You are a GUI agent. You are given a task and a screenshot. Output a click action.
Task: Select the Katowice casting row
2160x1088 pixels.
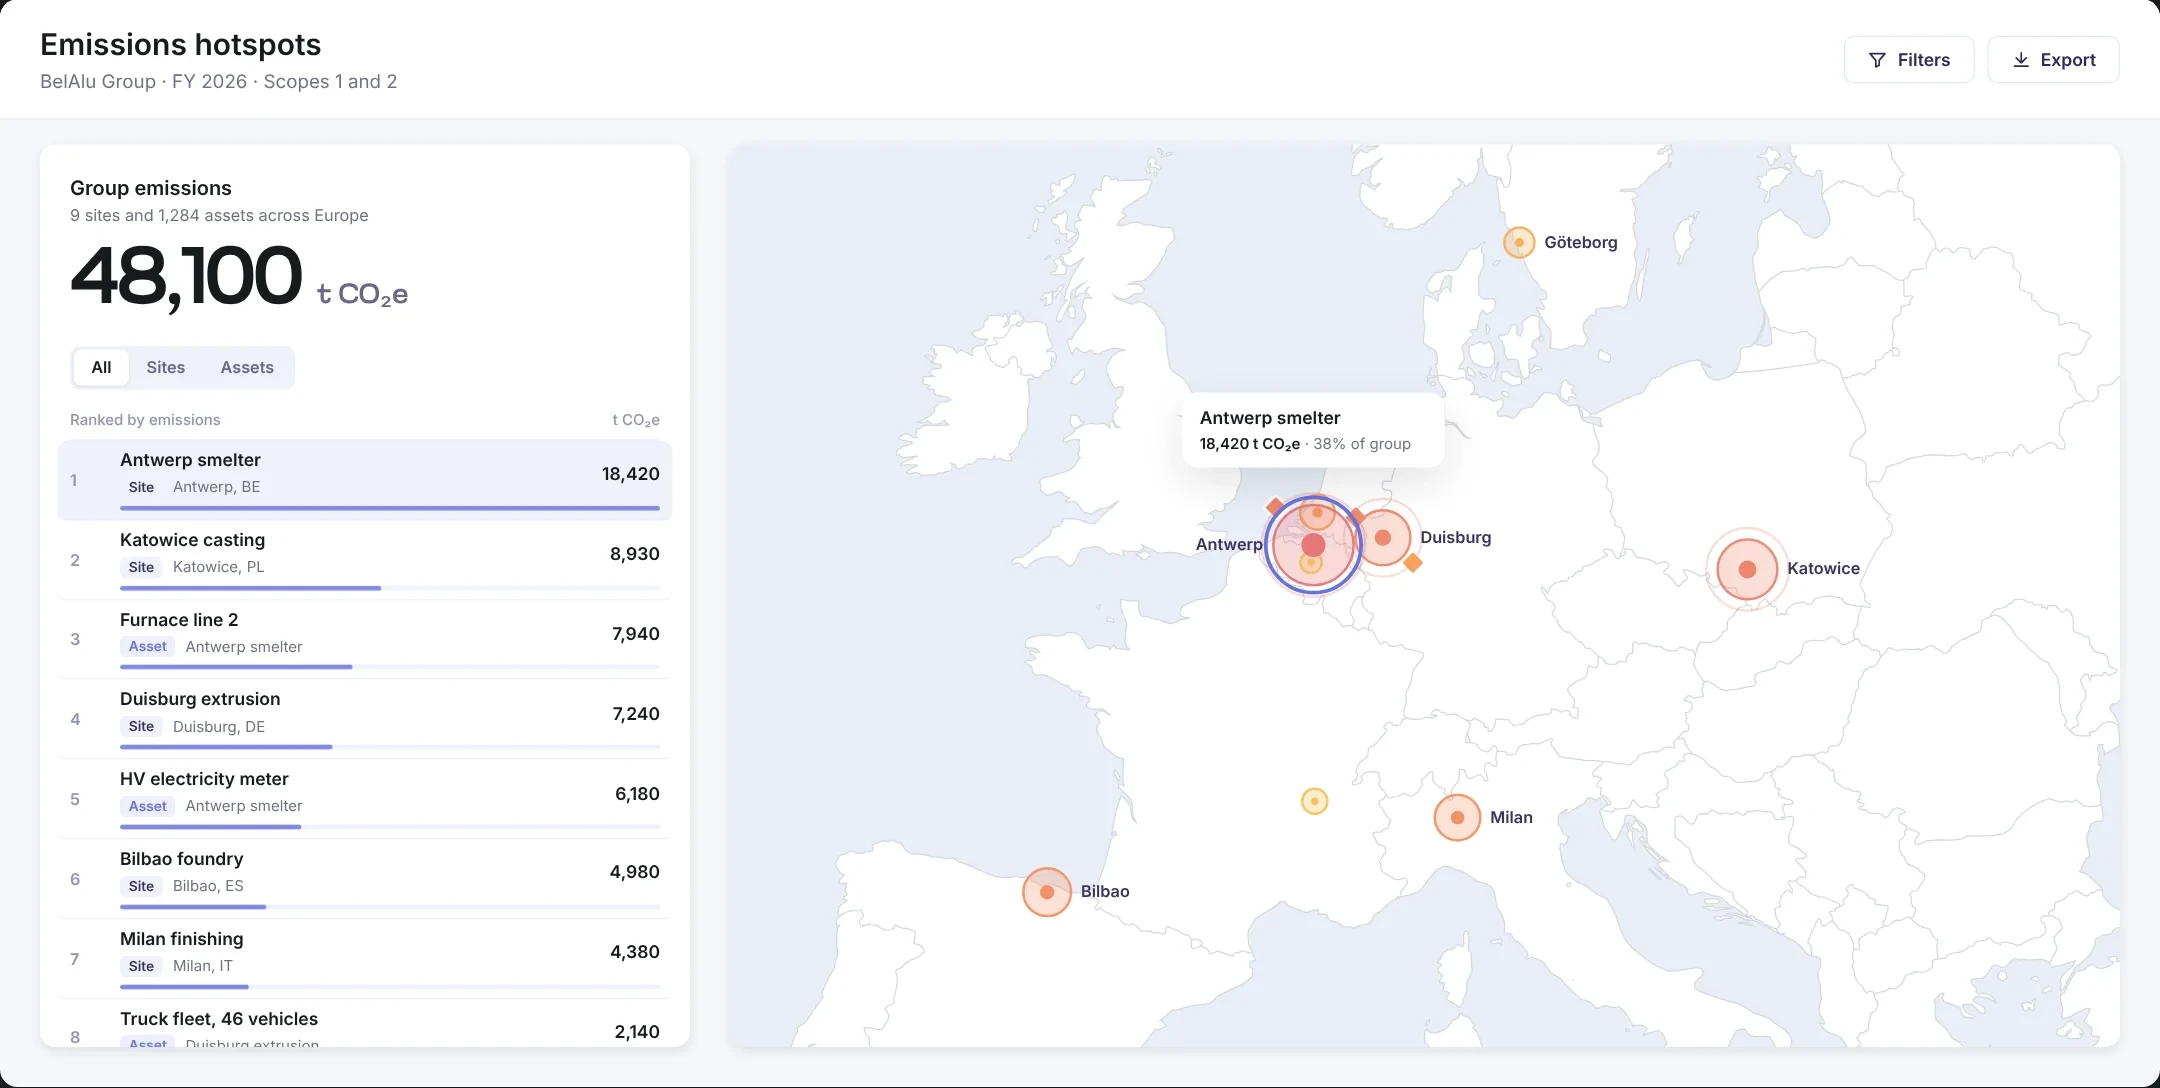[x=365, y=560]
